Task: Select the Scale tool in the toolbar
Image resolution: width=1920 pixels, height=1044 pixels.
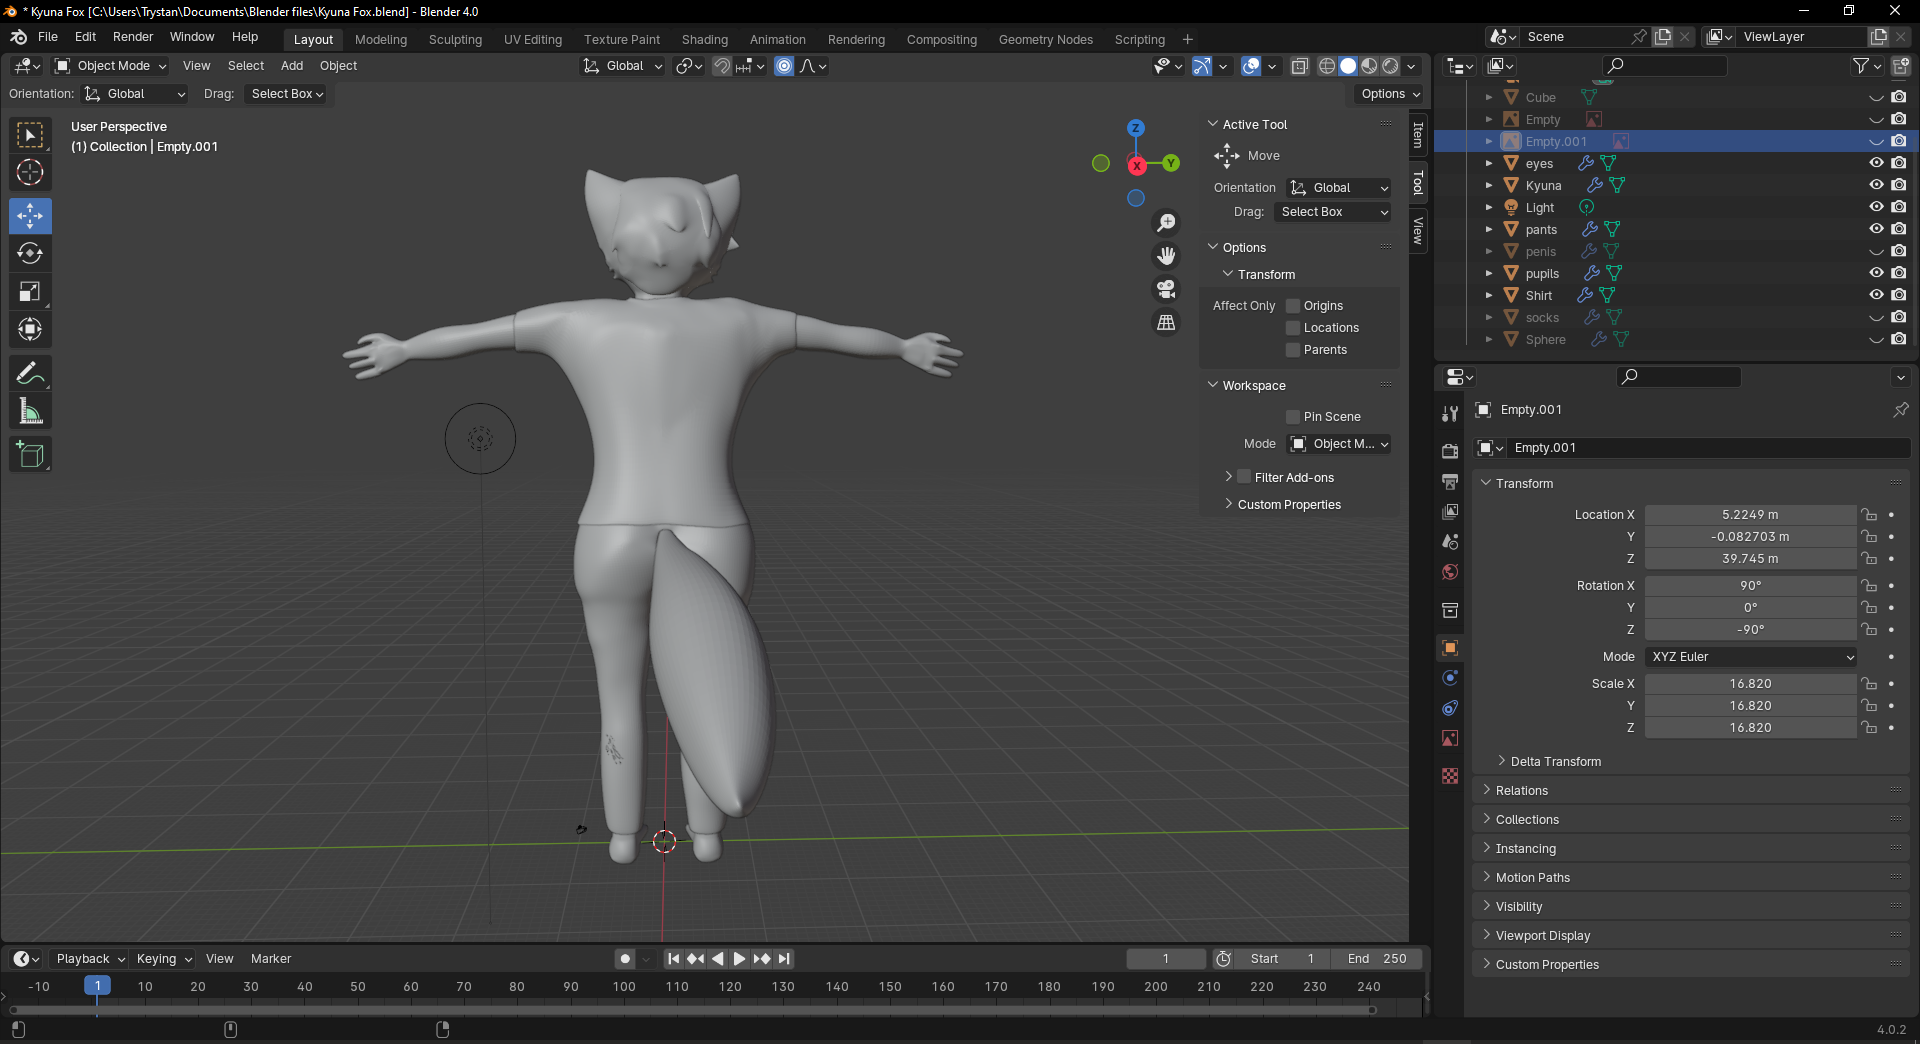Action: tap(30, 292)
